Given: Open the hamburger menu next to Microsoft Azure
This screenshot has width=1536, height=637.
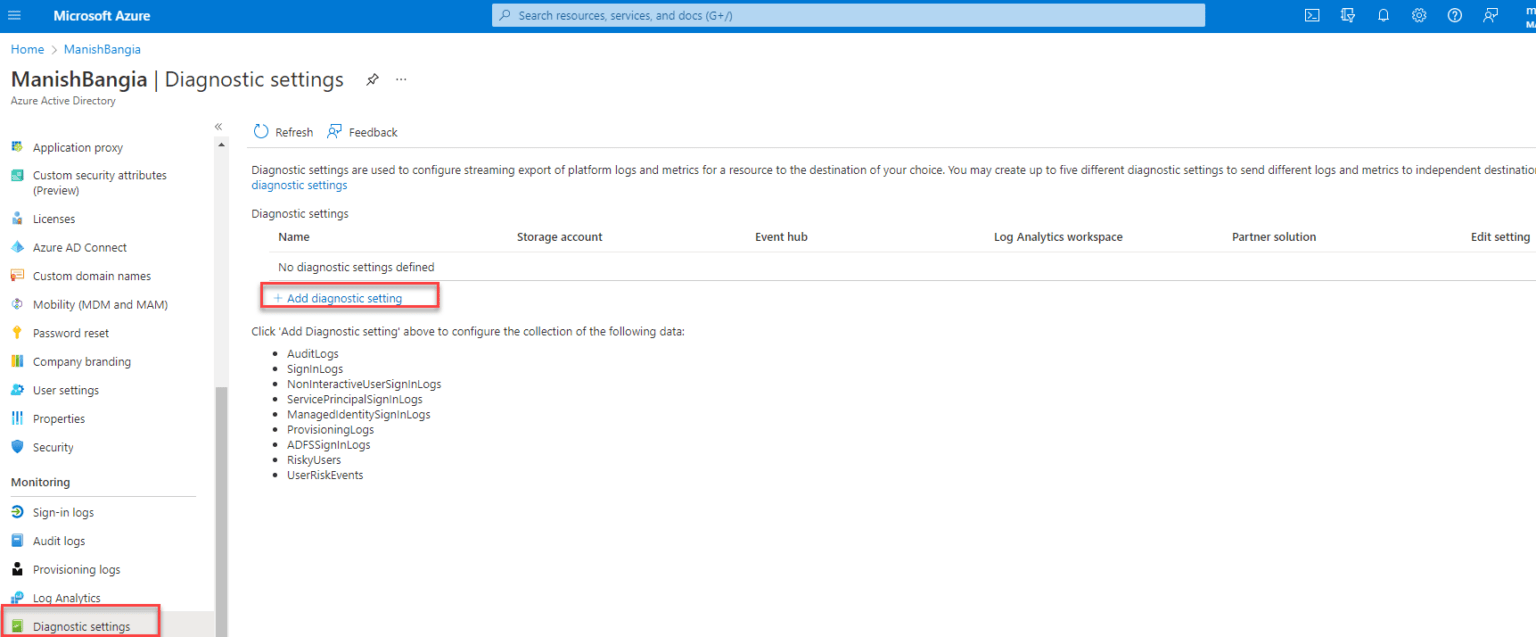Looking at the screenshot, I should point(16,14).
